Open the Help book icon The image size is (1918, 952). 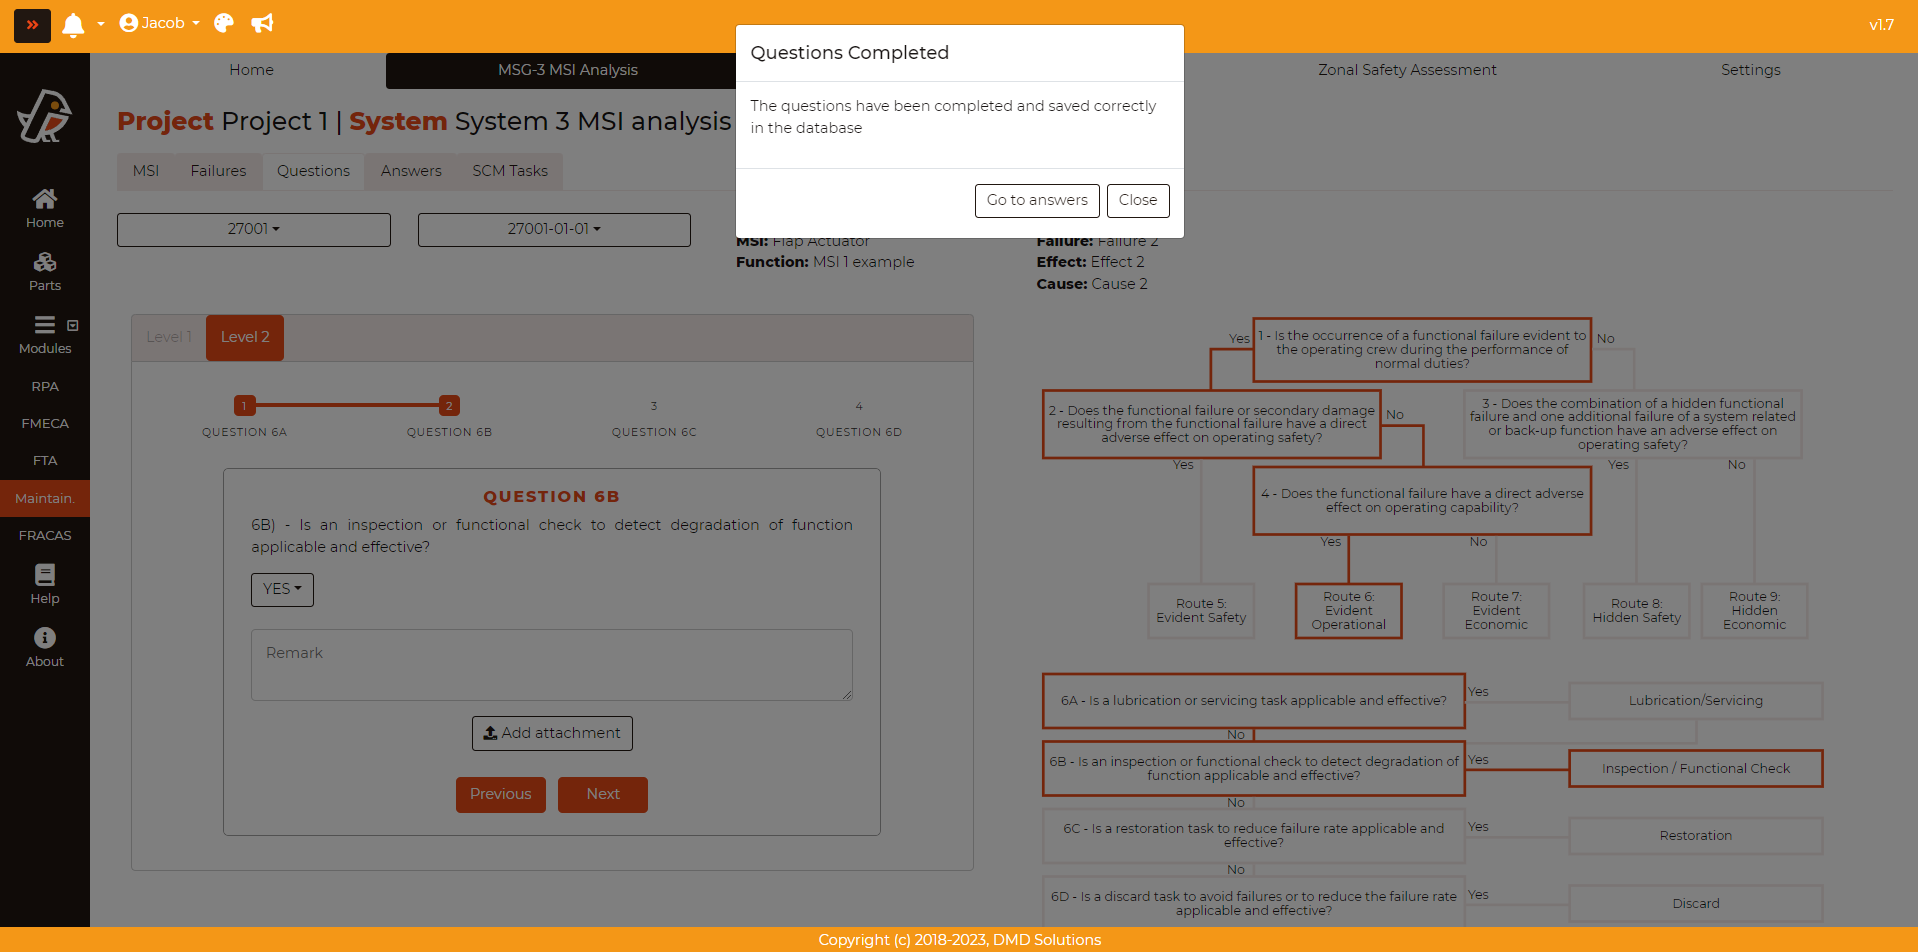tap(45, 584)
